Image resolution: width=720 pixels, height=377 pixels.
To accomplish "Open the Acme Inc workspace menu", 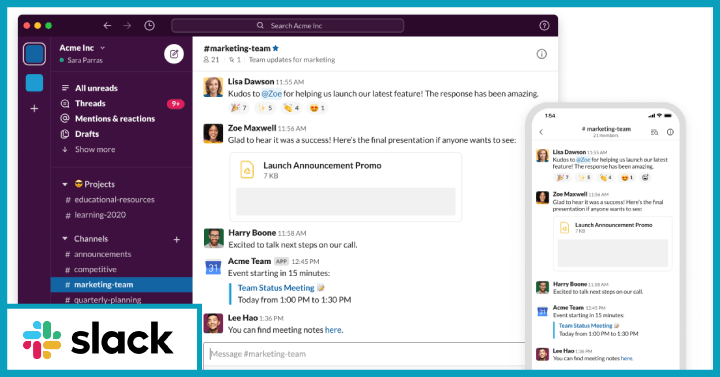I will (82, 48).
